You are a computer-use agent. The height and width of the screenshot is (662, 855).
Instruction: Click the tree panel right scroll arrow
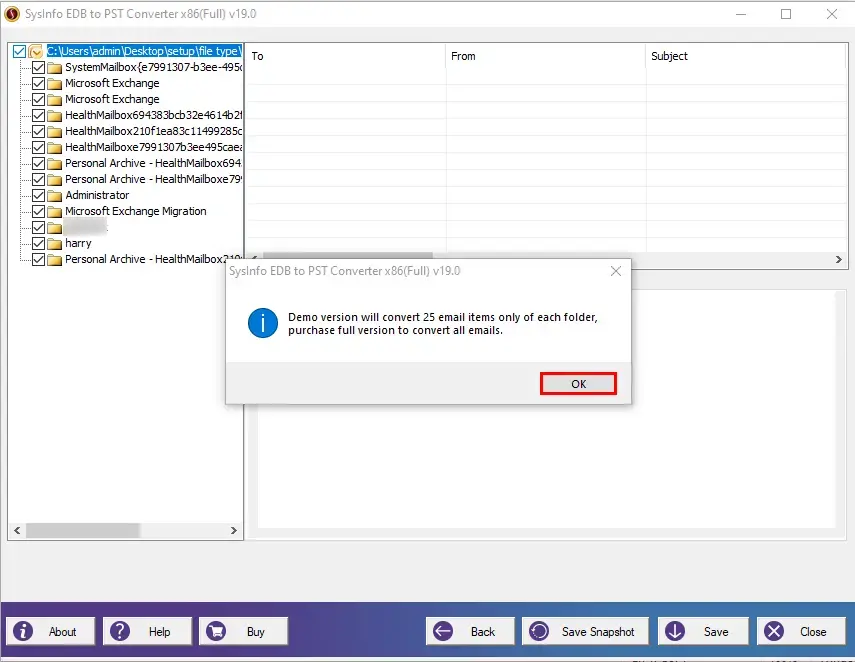234,531
